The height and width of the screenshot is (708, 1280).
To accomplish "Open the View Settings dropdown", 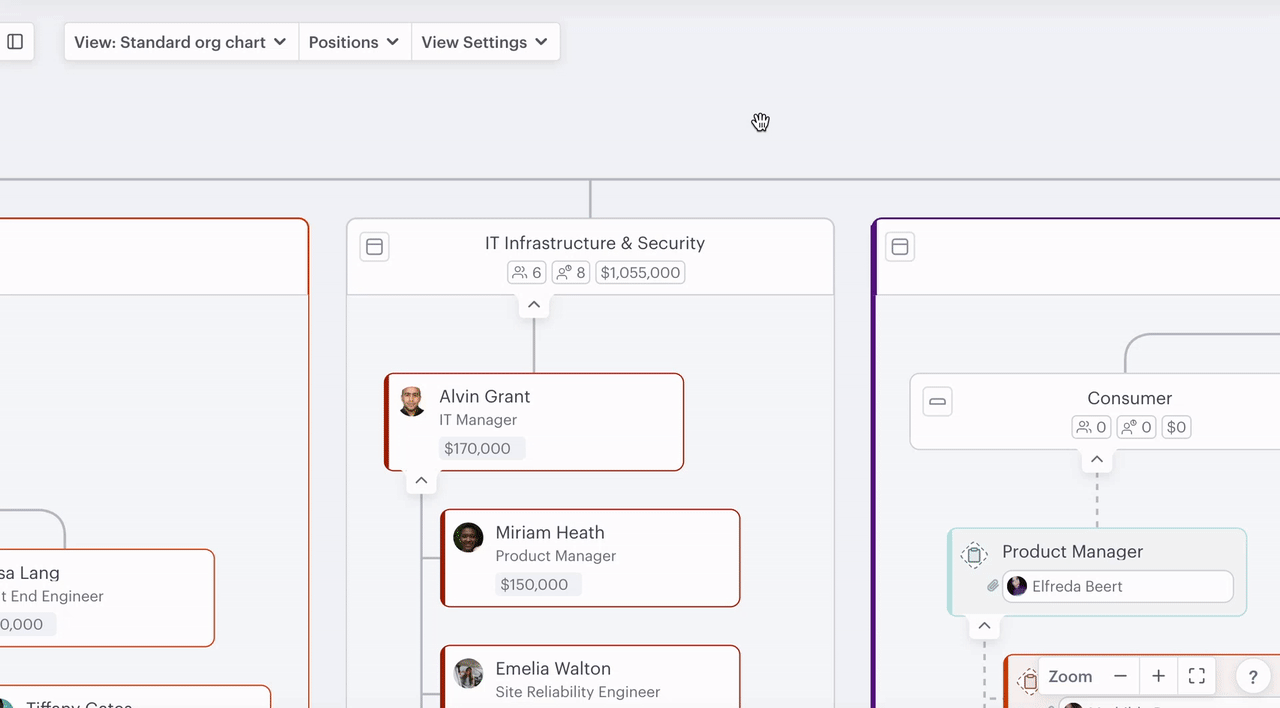I will coord(485,42).
